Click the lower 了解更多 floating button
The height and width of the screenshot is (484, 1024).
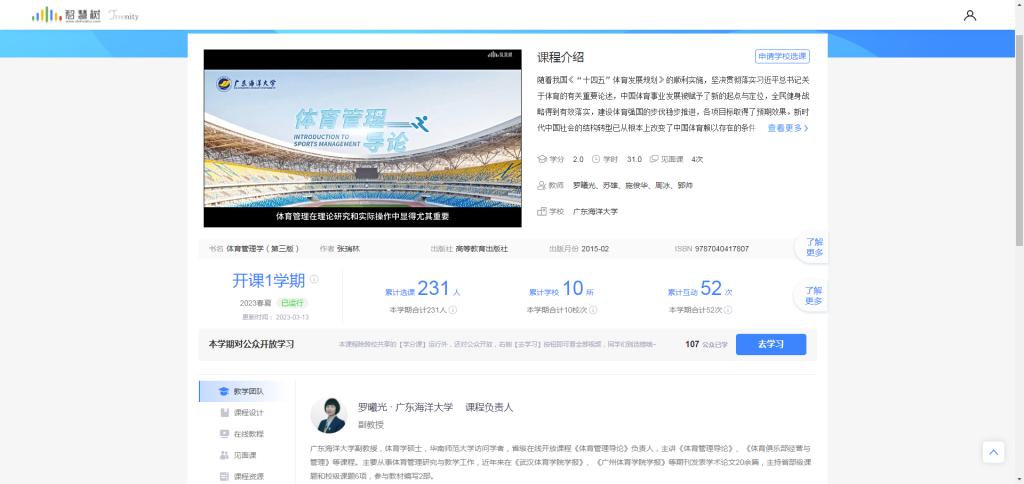(x=813, y=296)
